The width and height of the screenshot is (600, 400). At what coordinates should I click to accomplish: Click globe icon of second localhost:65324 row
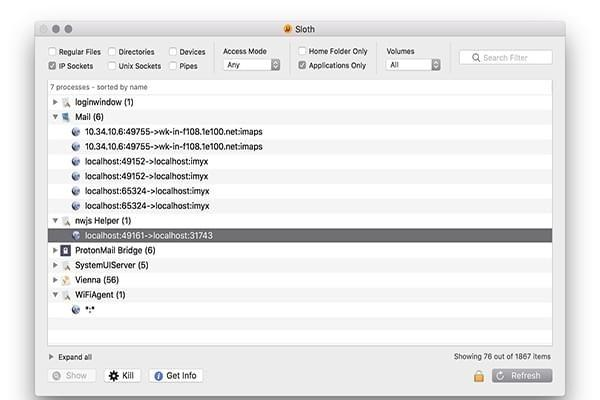tap(76, 206)
